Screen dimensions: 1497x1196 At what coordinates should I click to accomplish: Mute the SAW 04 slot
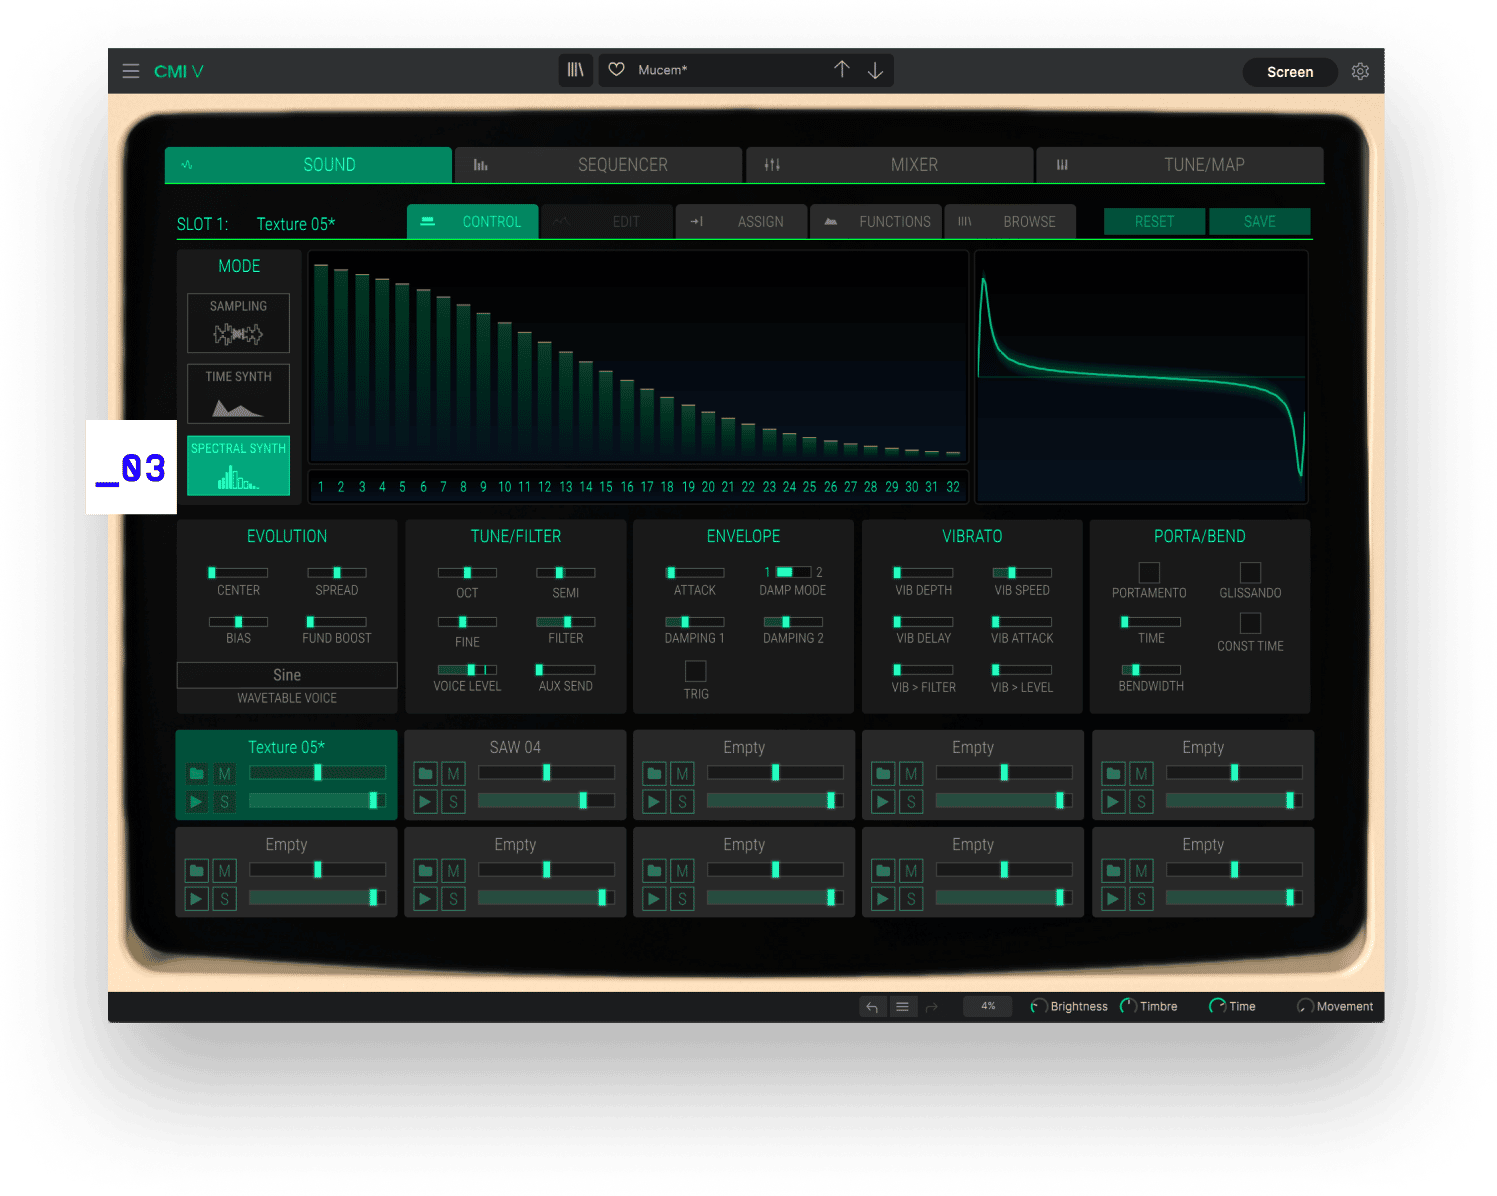(x=454, y=774)
